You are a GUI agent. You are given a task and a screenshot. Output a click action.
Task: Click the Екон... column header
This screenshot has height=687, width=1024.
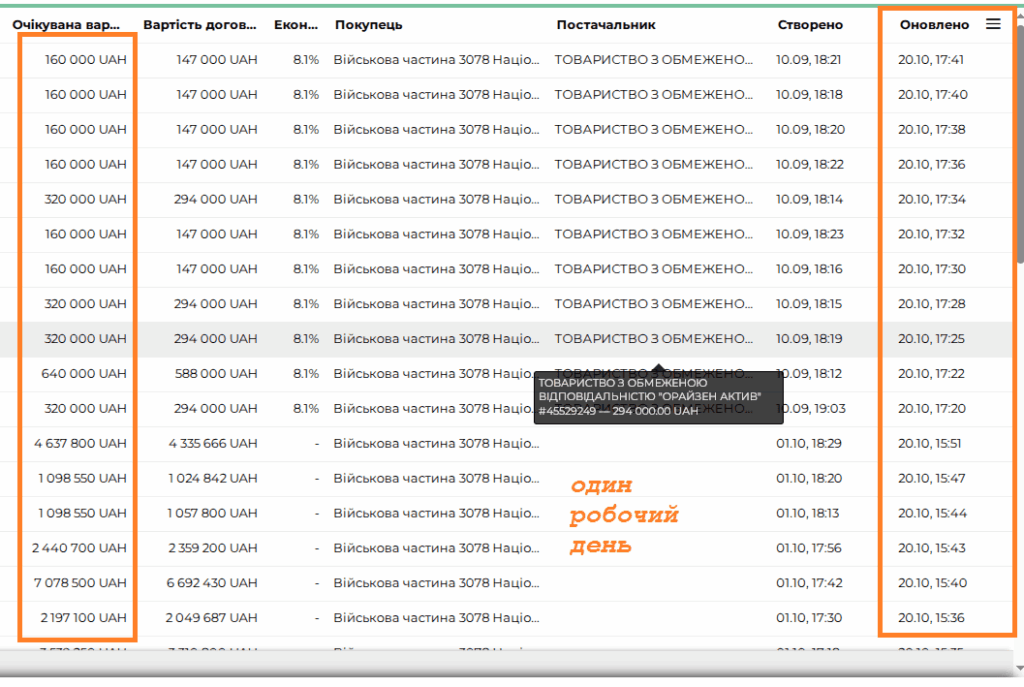coord(296,25)
